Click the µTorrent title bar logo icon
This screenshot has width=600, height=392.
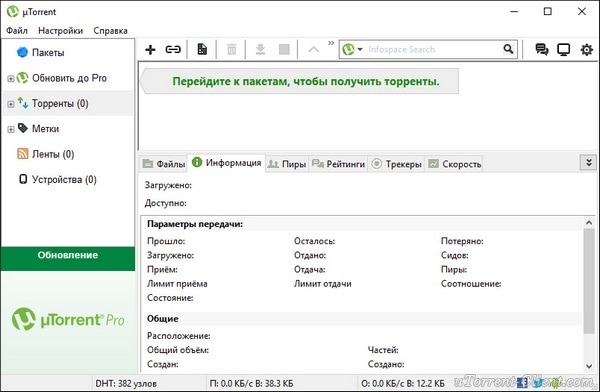[x=13, y=11]
